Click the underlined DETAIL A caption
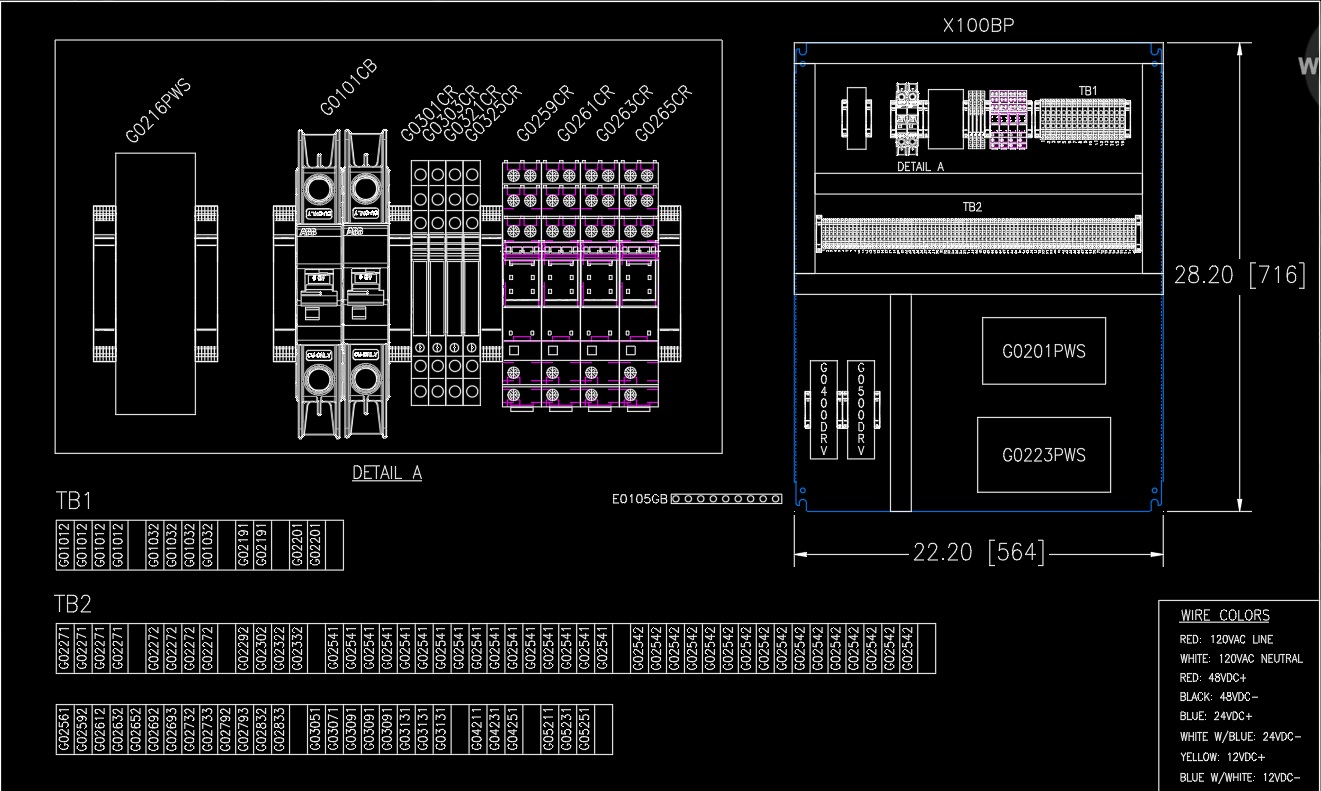The width and height of the screenshot is (1321, 791). click(387, 473)
